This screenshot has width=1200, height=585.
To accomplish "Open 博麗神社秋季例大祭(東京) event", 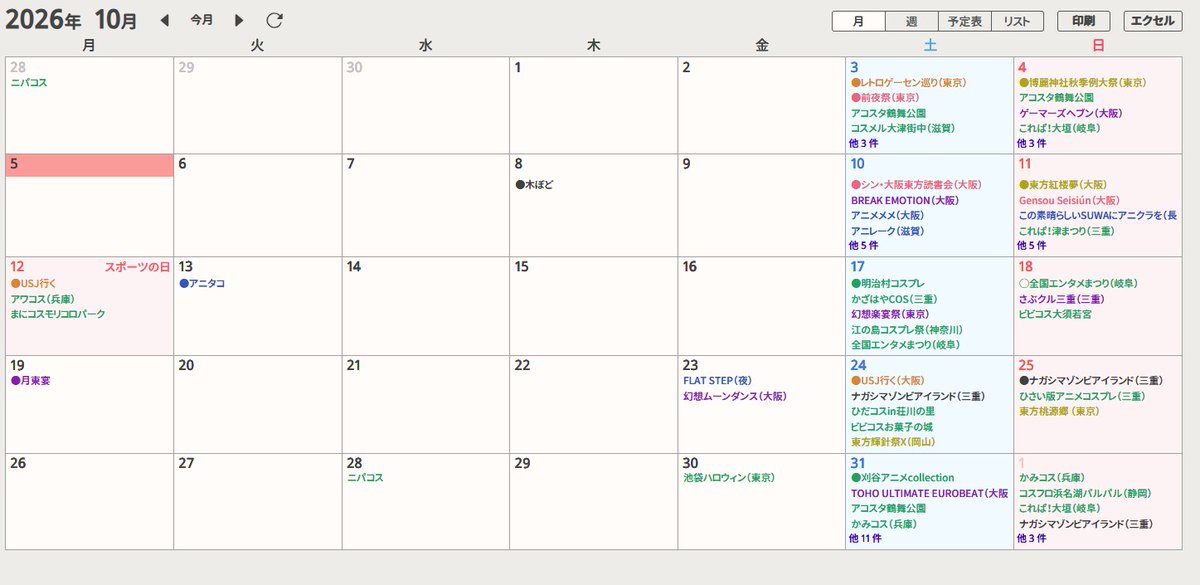I will click(x=1082, y=83).
